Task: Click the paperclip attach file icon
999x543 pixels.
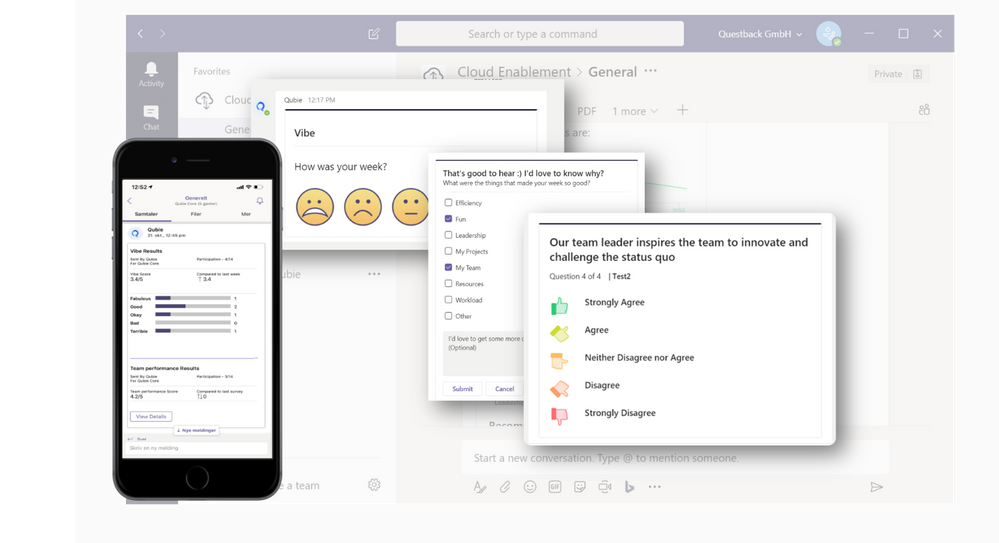Action: pyautogui.click(x=505, y=487)
